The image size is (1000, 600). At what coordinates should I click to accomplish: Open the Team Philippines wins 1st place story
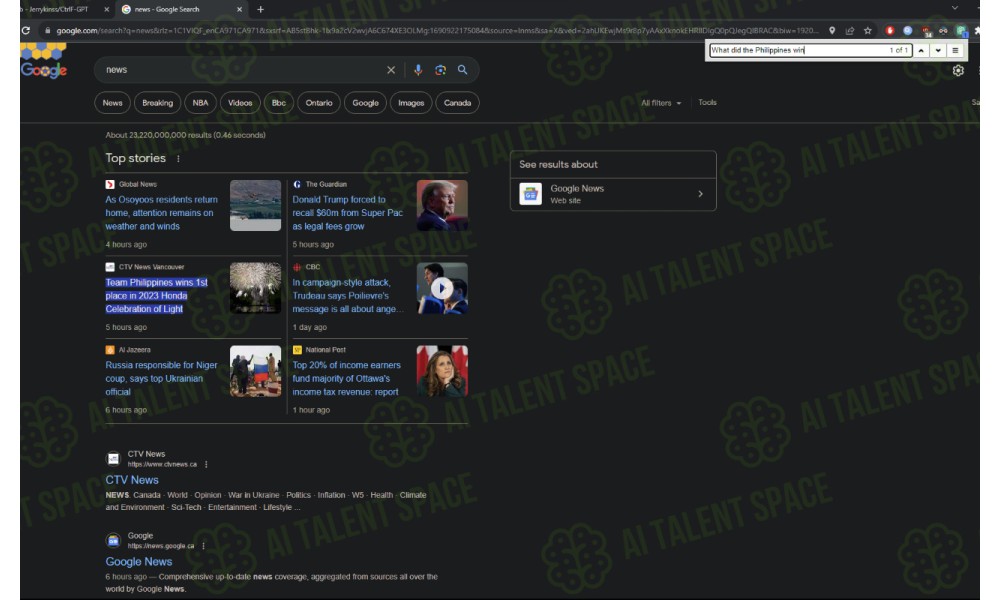click(157, 296)
